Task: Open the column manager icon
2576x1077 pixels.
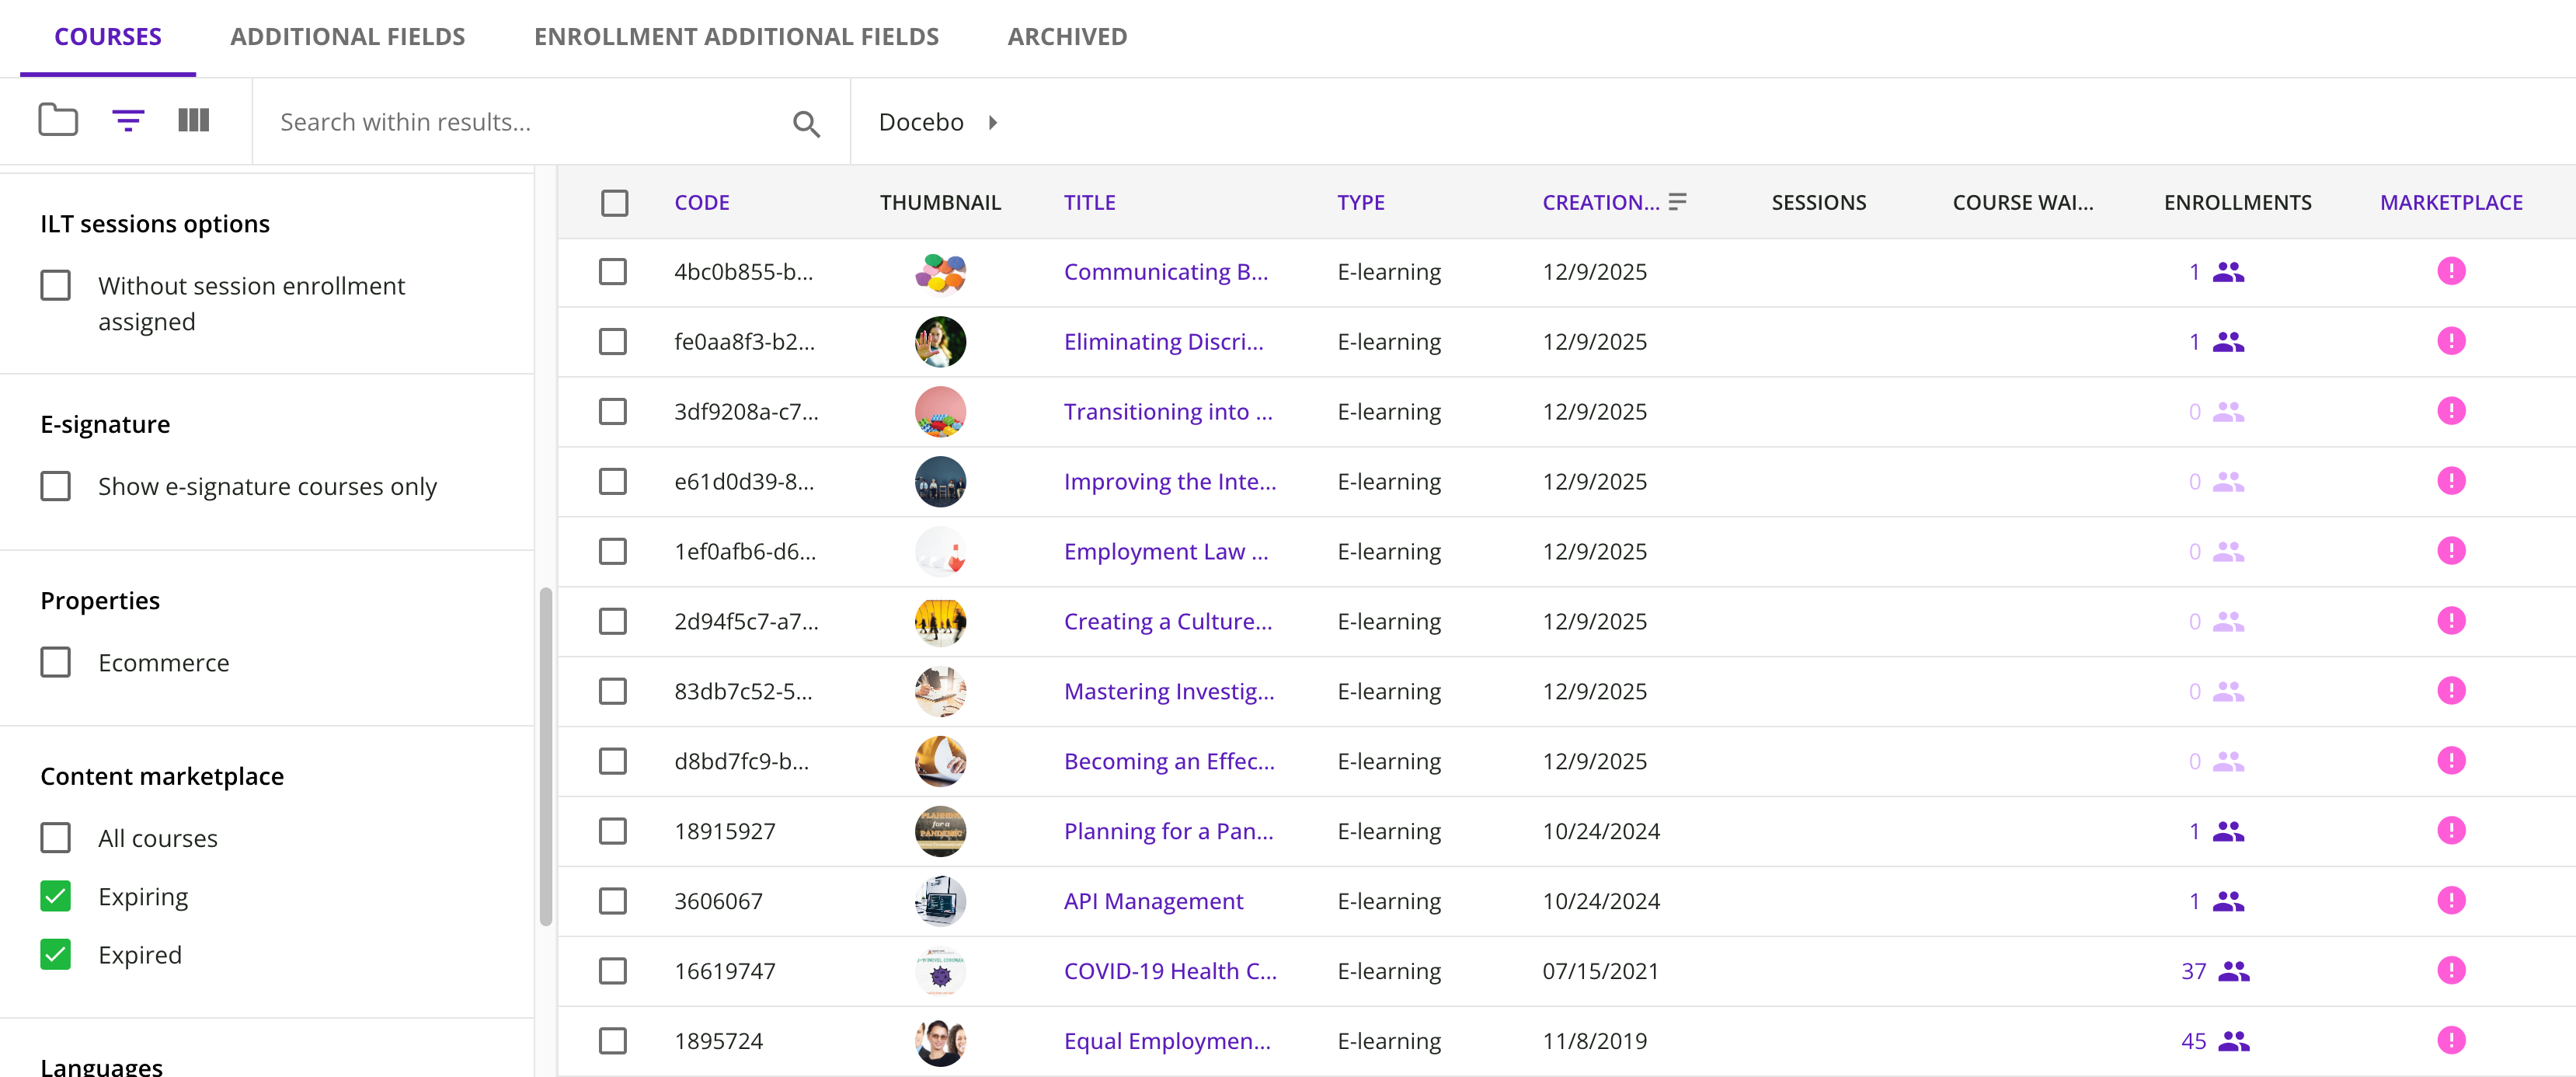Action: click(x=194, y=120)
